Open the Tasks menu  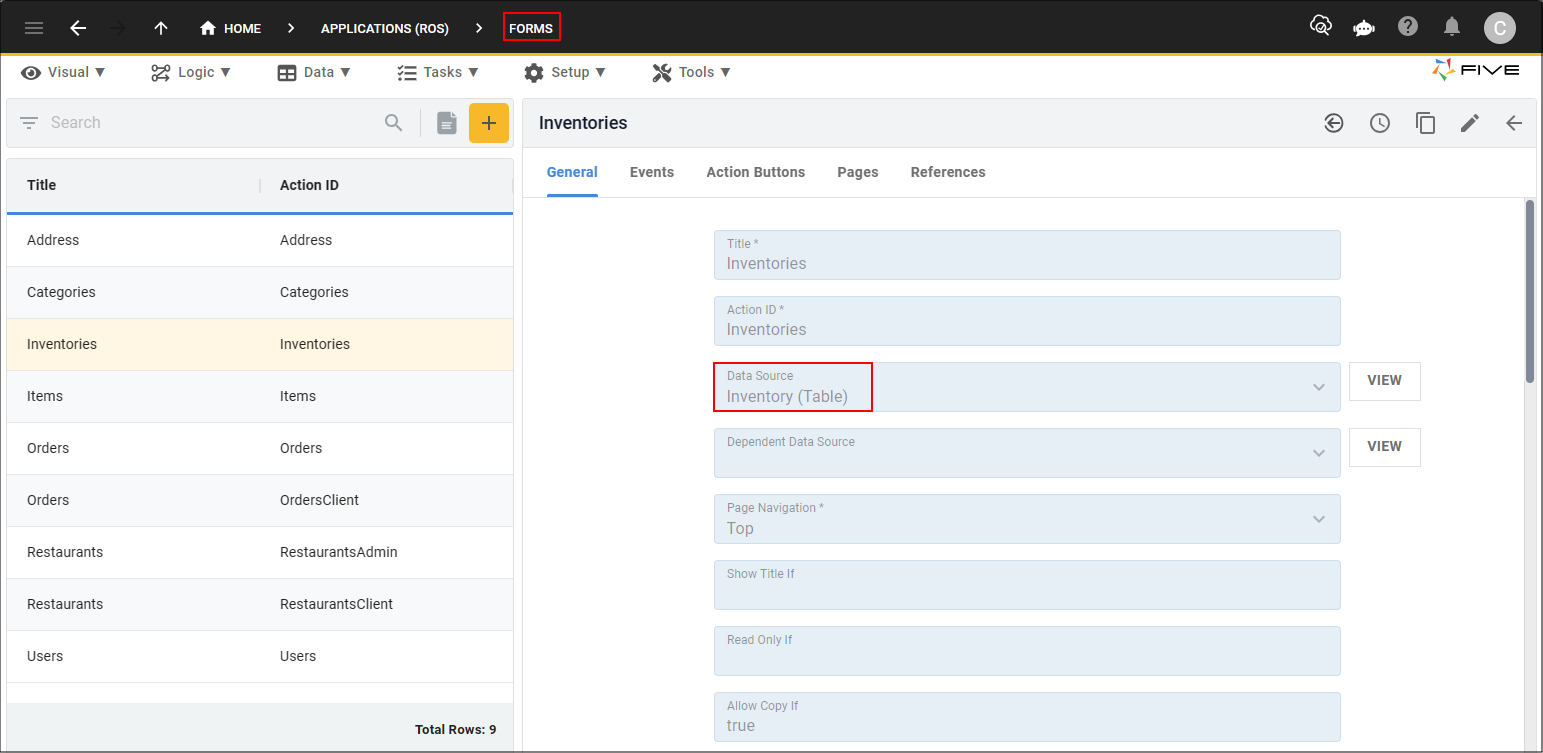pyautogui.click(x=438, y=72)
